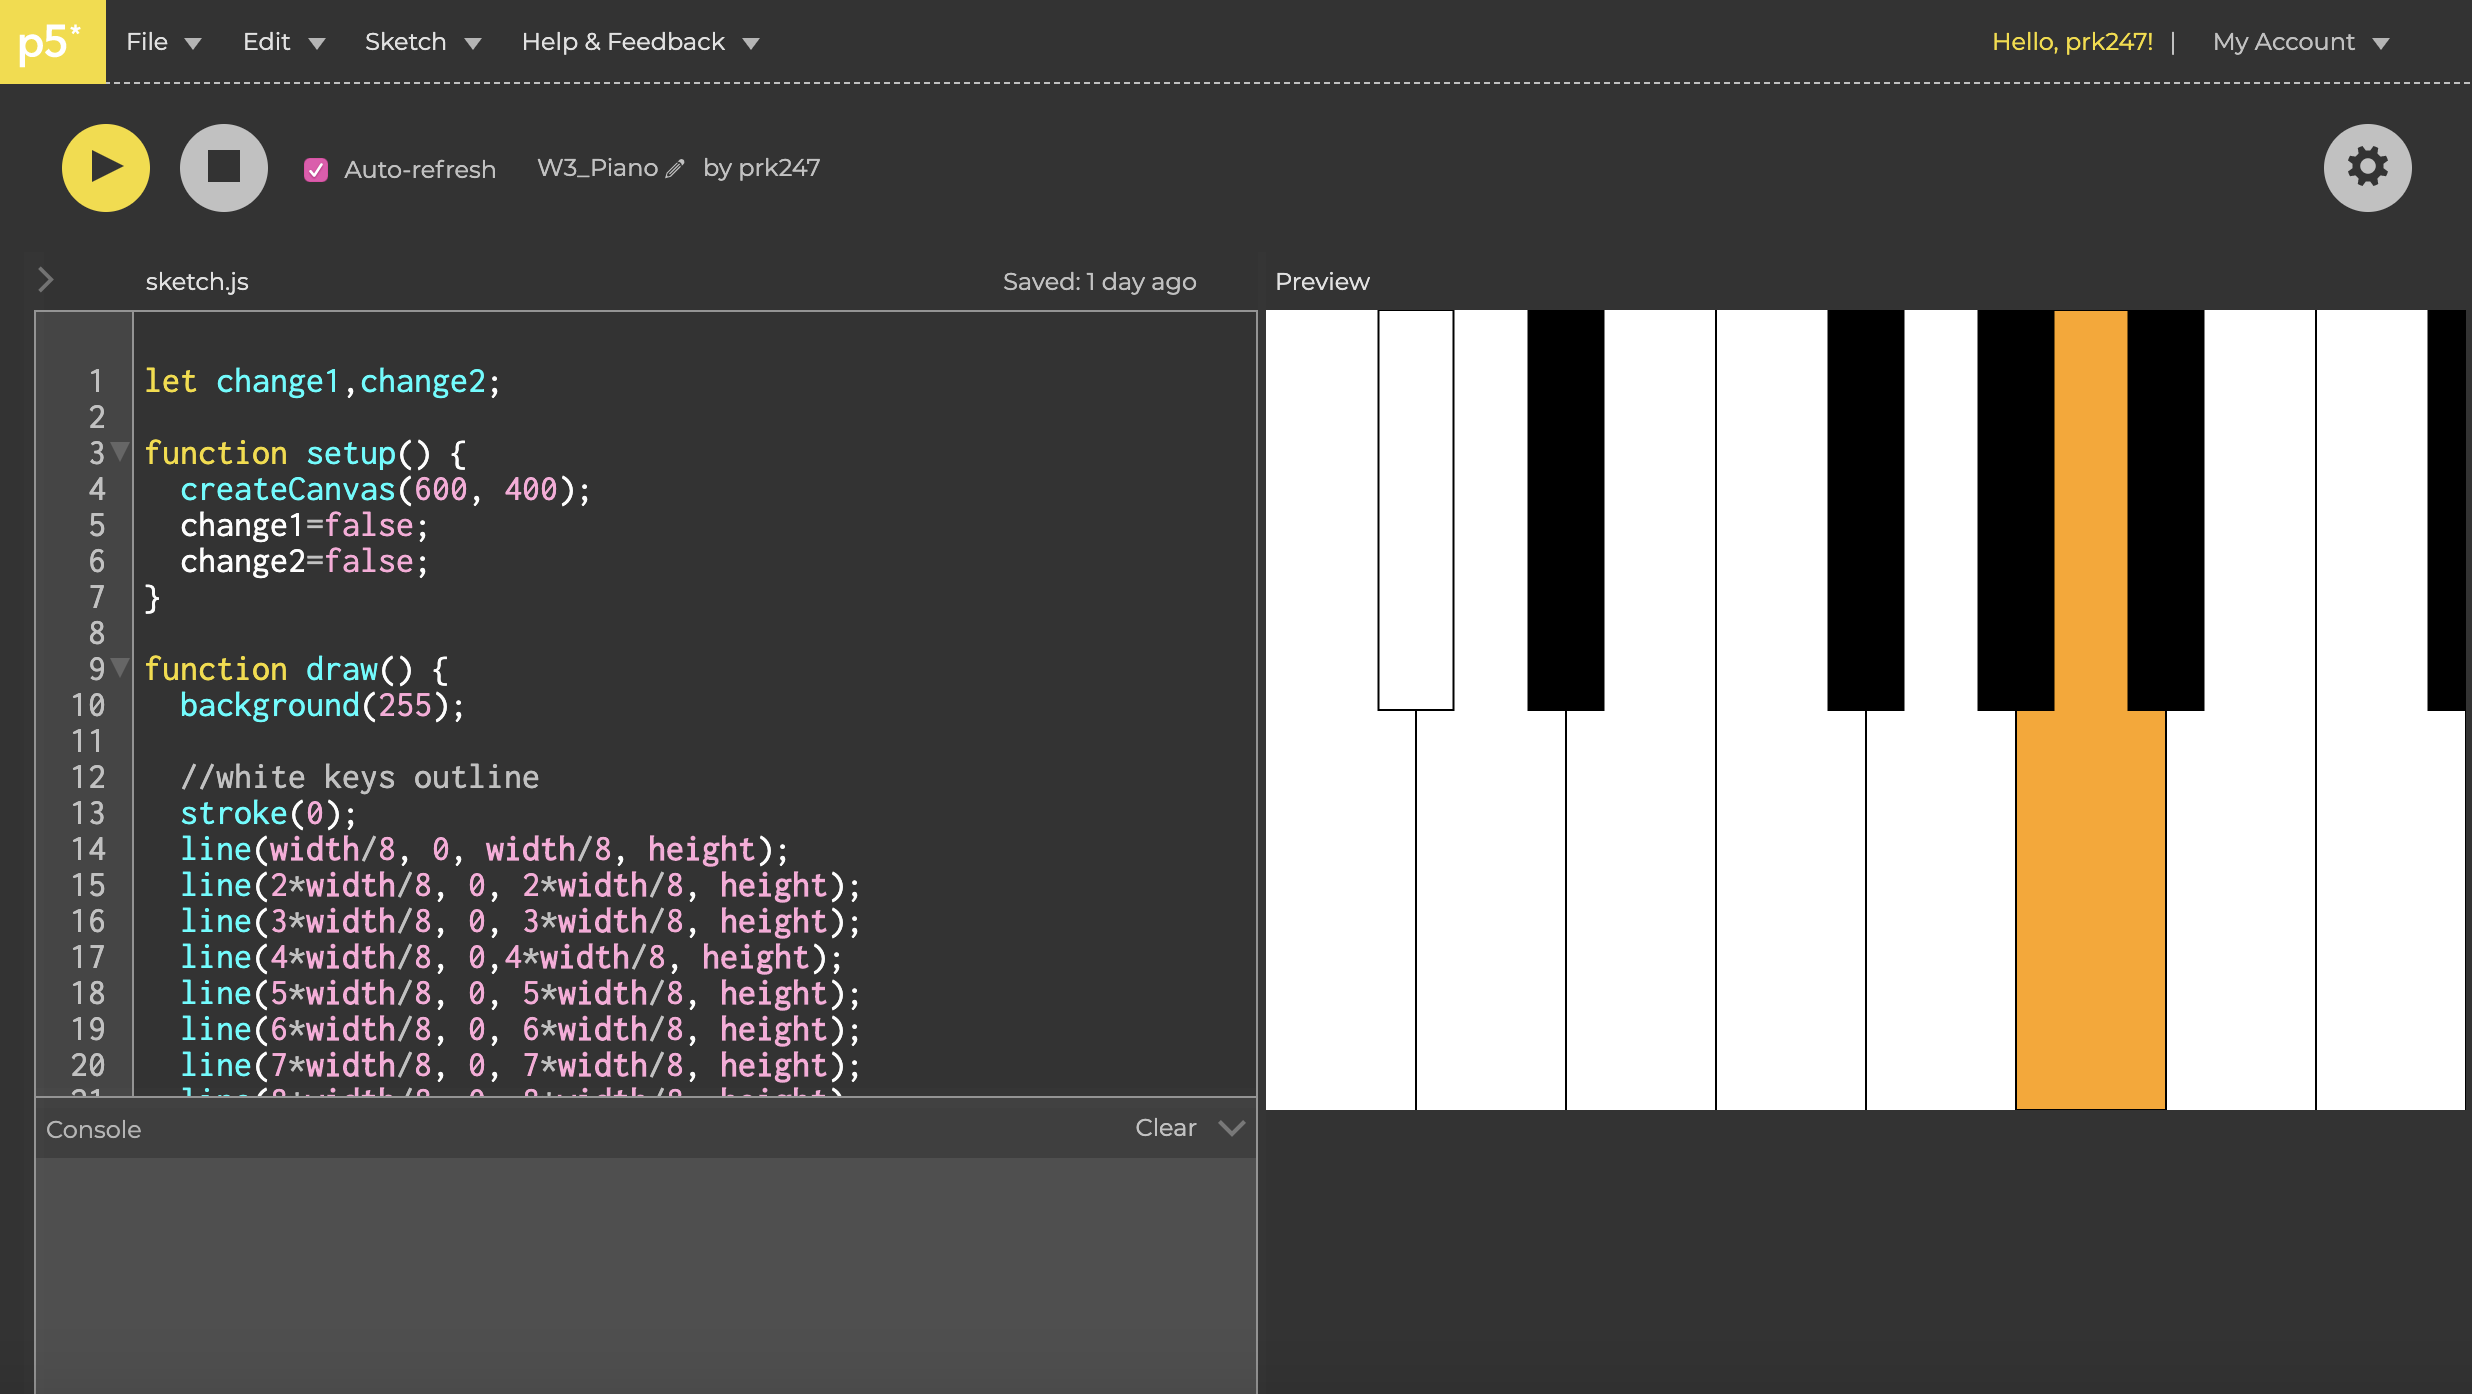Collapse the console with the chevron

click(x=1232, y=1127)
